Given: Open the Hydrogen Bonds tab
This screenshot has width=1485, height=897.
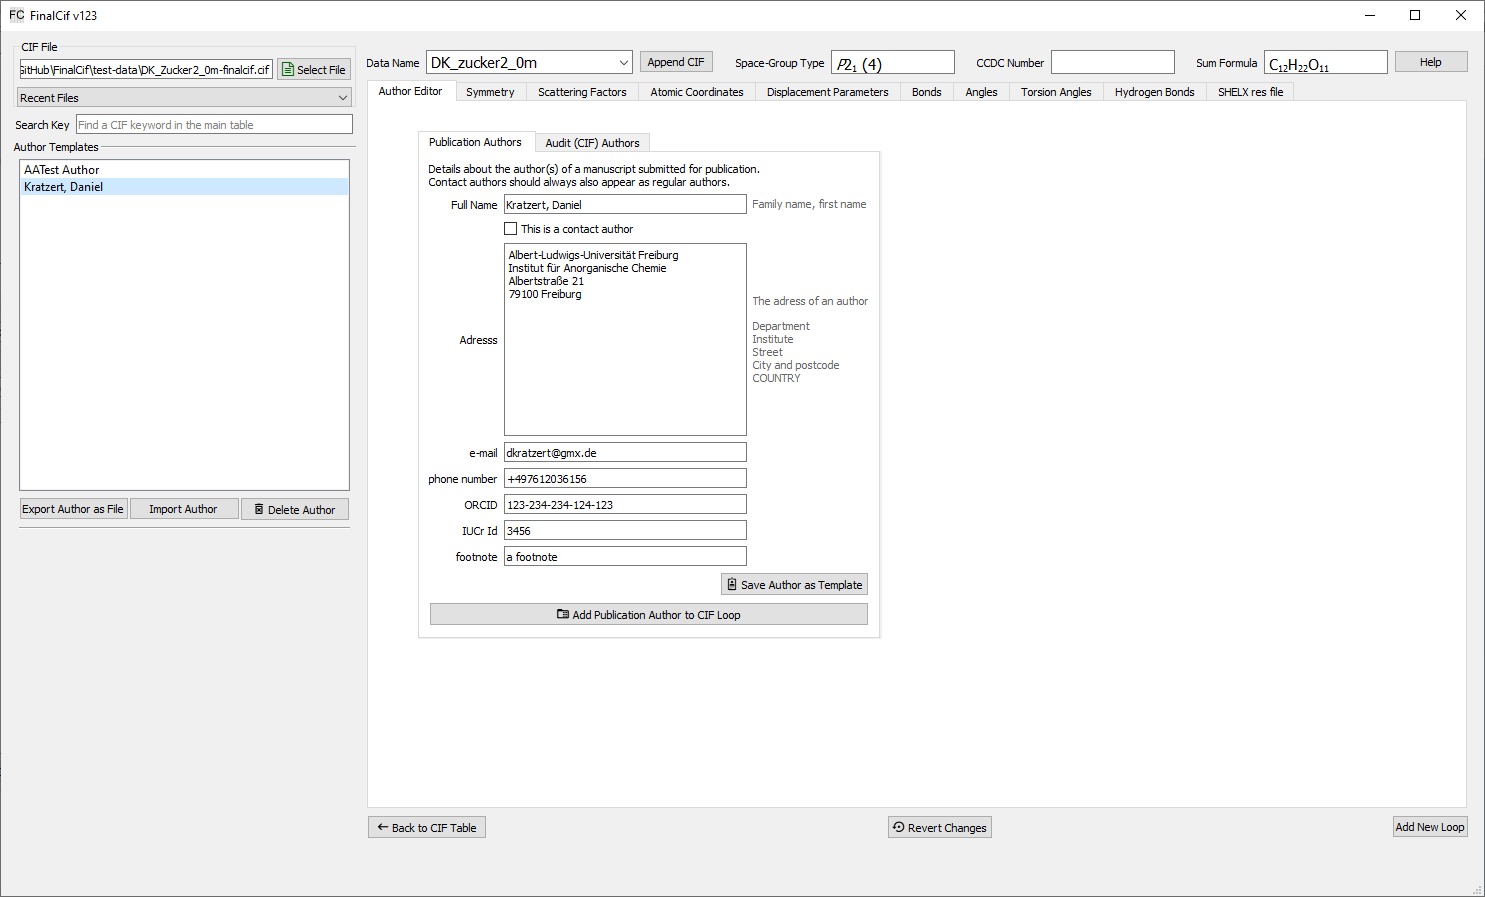Looking at the screenshot, I should [x=1154, y=92].
